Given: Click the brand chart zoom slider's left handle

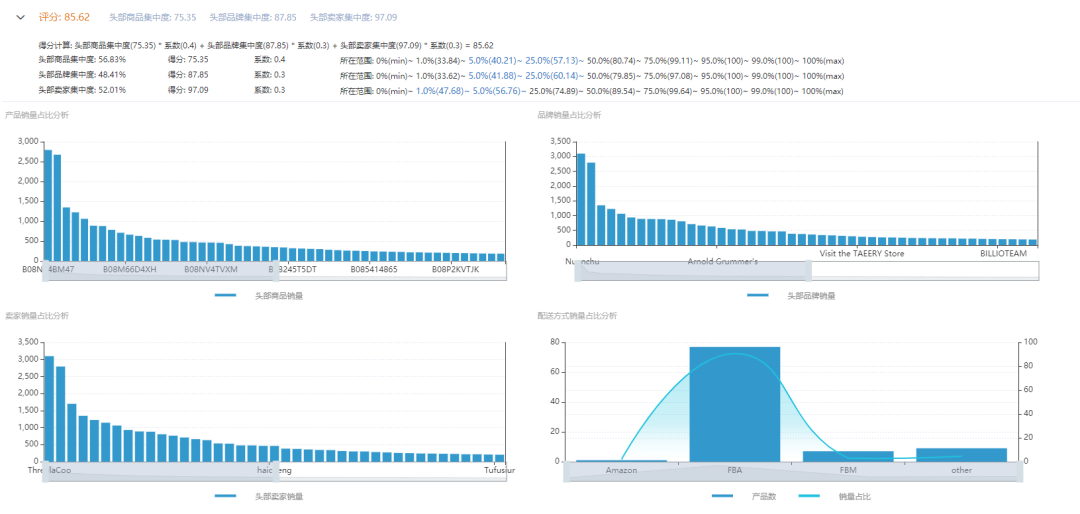Looking at the screenshot, I should pyautogui.click(x=578, y=271).
